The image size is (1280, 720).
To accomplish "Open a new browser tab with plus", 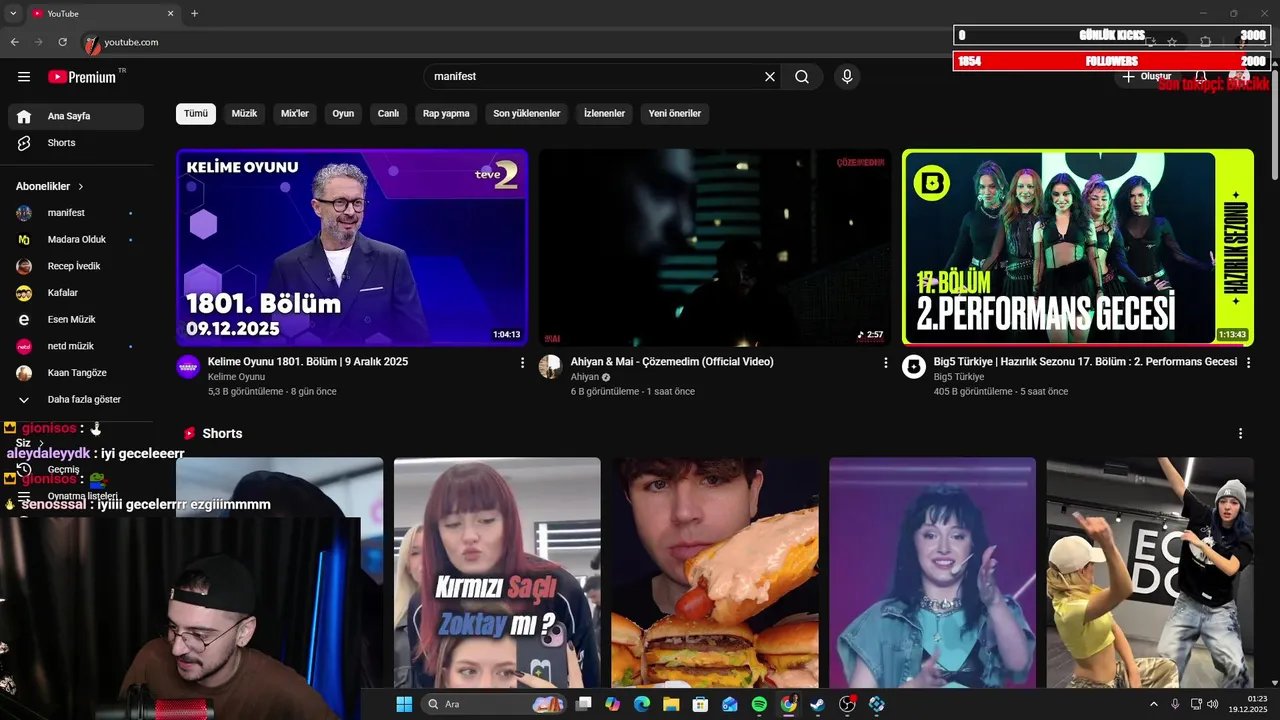I will (x=194, y=13).
